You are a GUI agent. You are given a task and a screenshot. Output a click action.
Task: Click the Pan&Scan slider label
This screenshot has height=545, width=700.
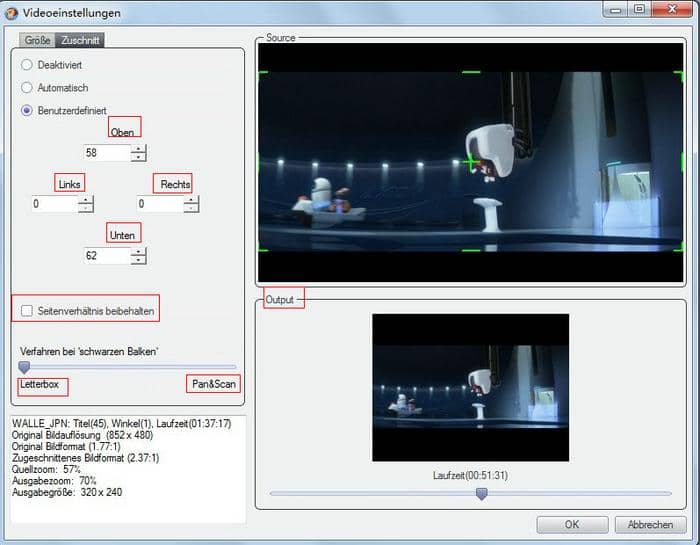click(x=214, y=384)
